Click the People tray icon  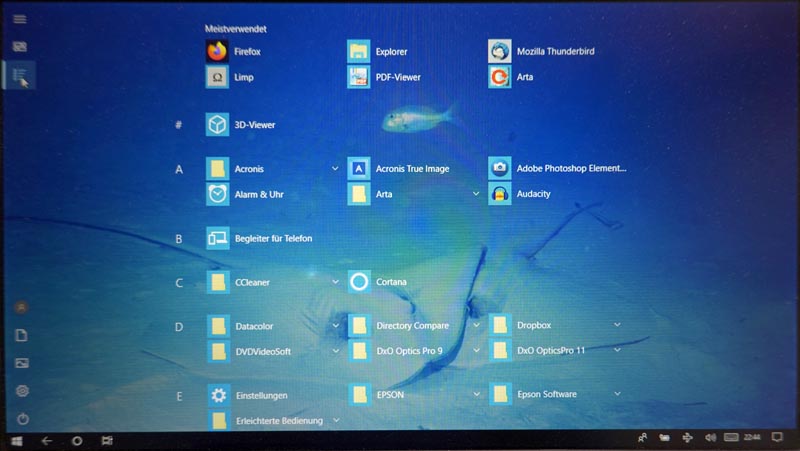pos(642,438)
